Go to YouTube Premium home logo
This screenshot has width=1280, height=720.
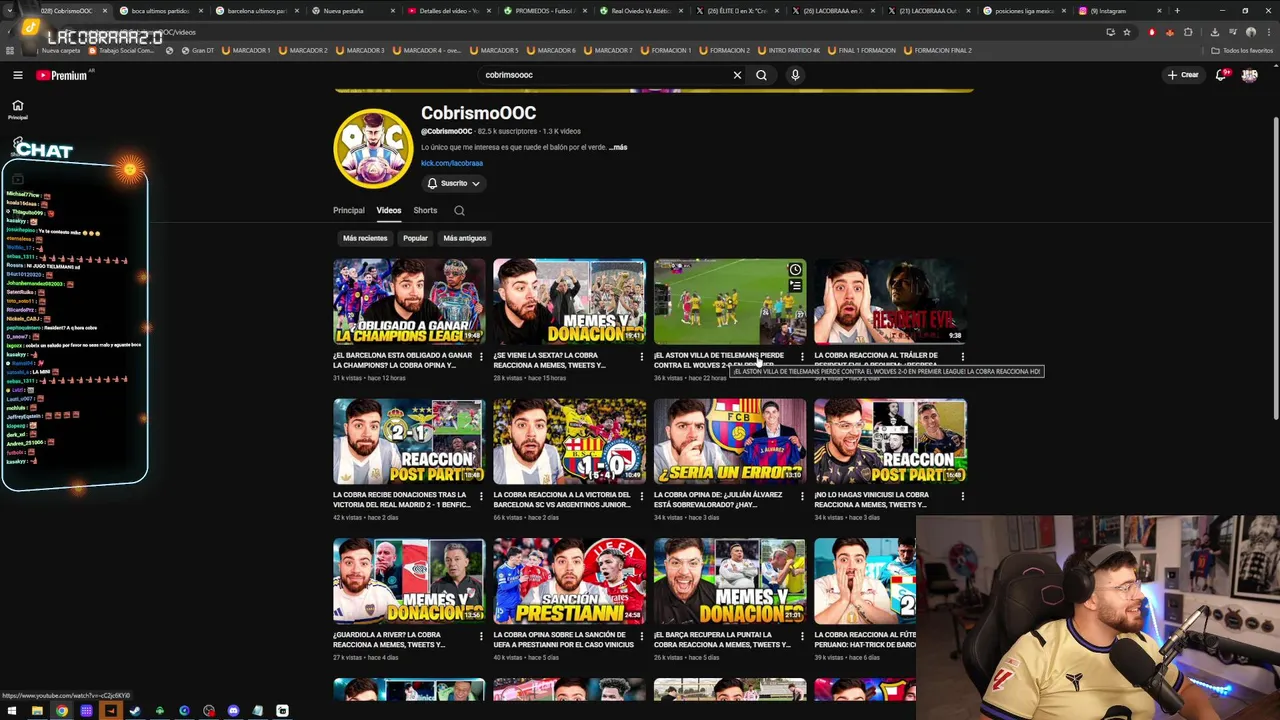62,75
